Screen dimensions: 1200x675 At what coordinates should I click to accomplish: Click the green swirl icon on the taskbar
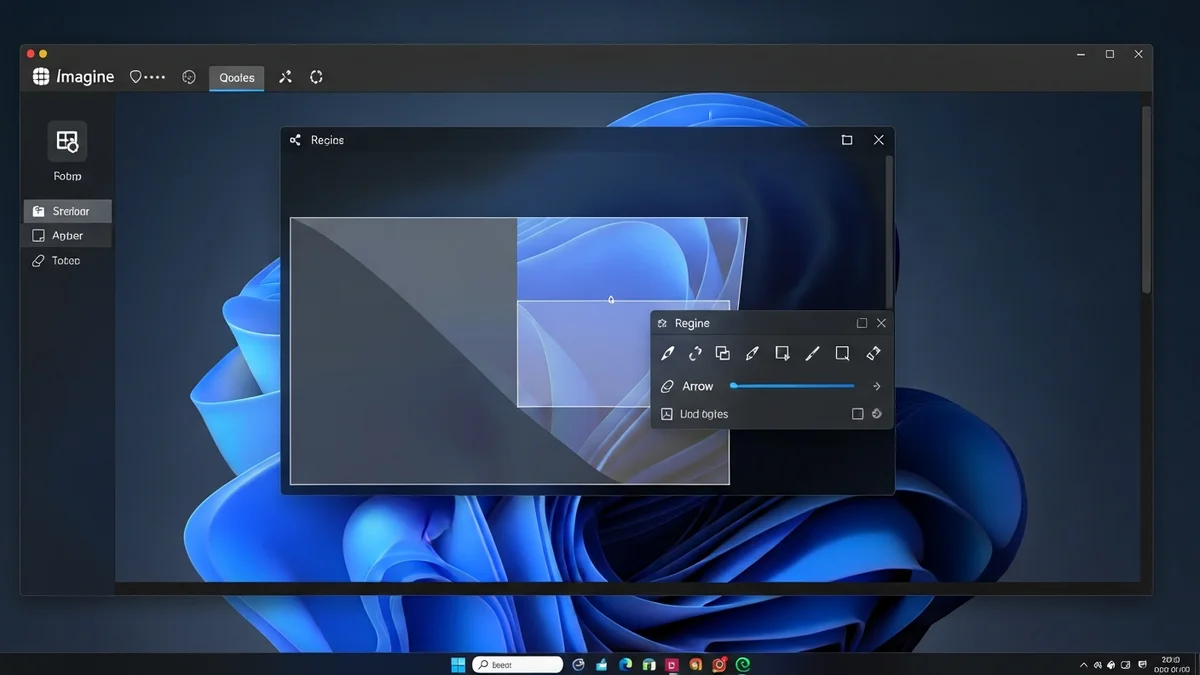(743, 665)
